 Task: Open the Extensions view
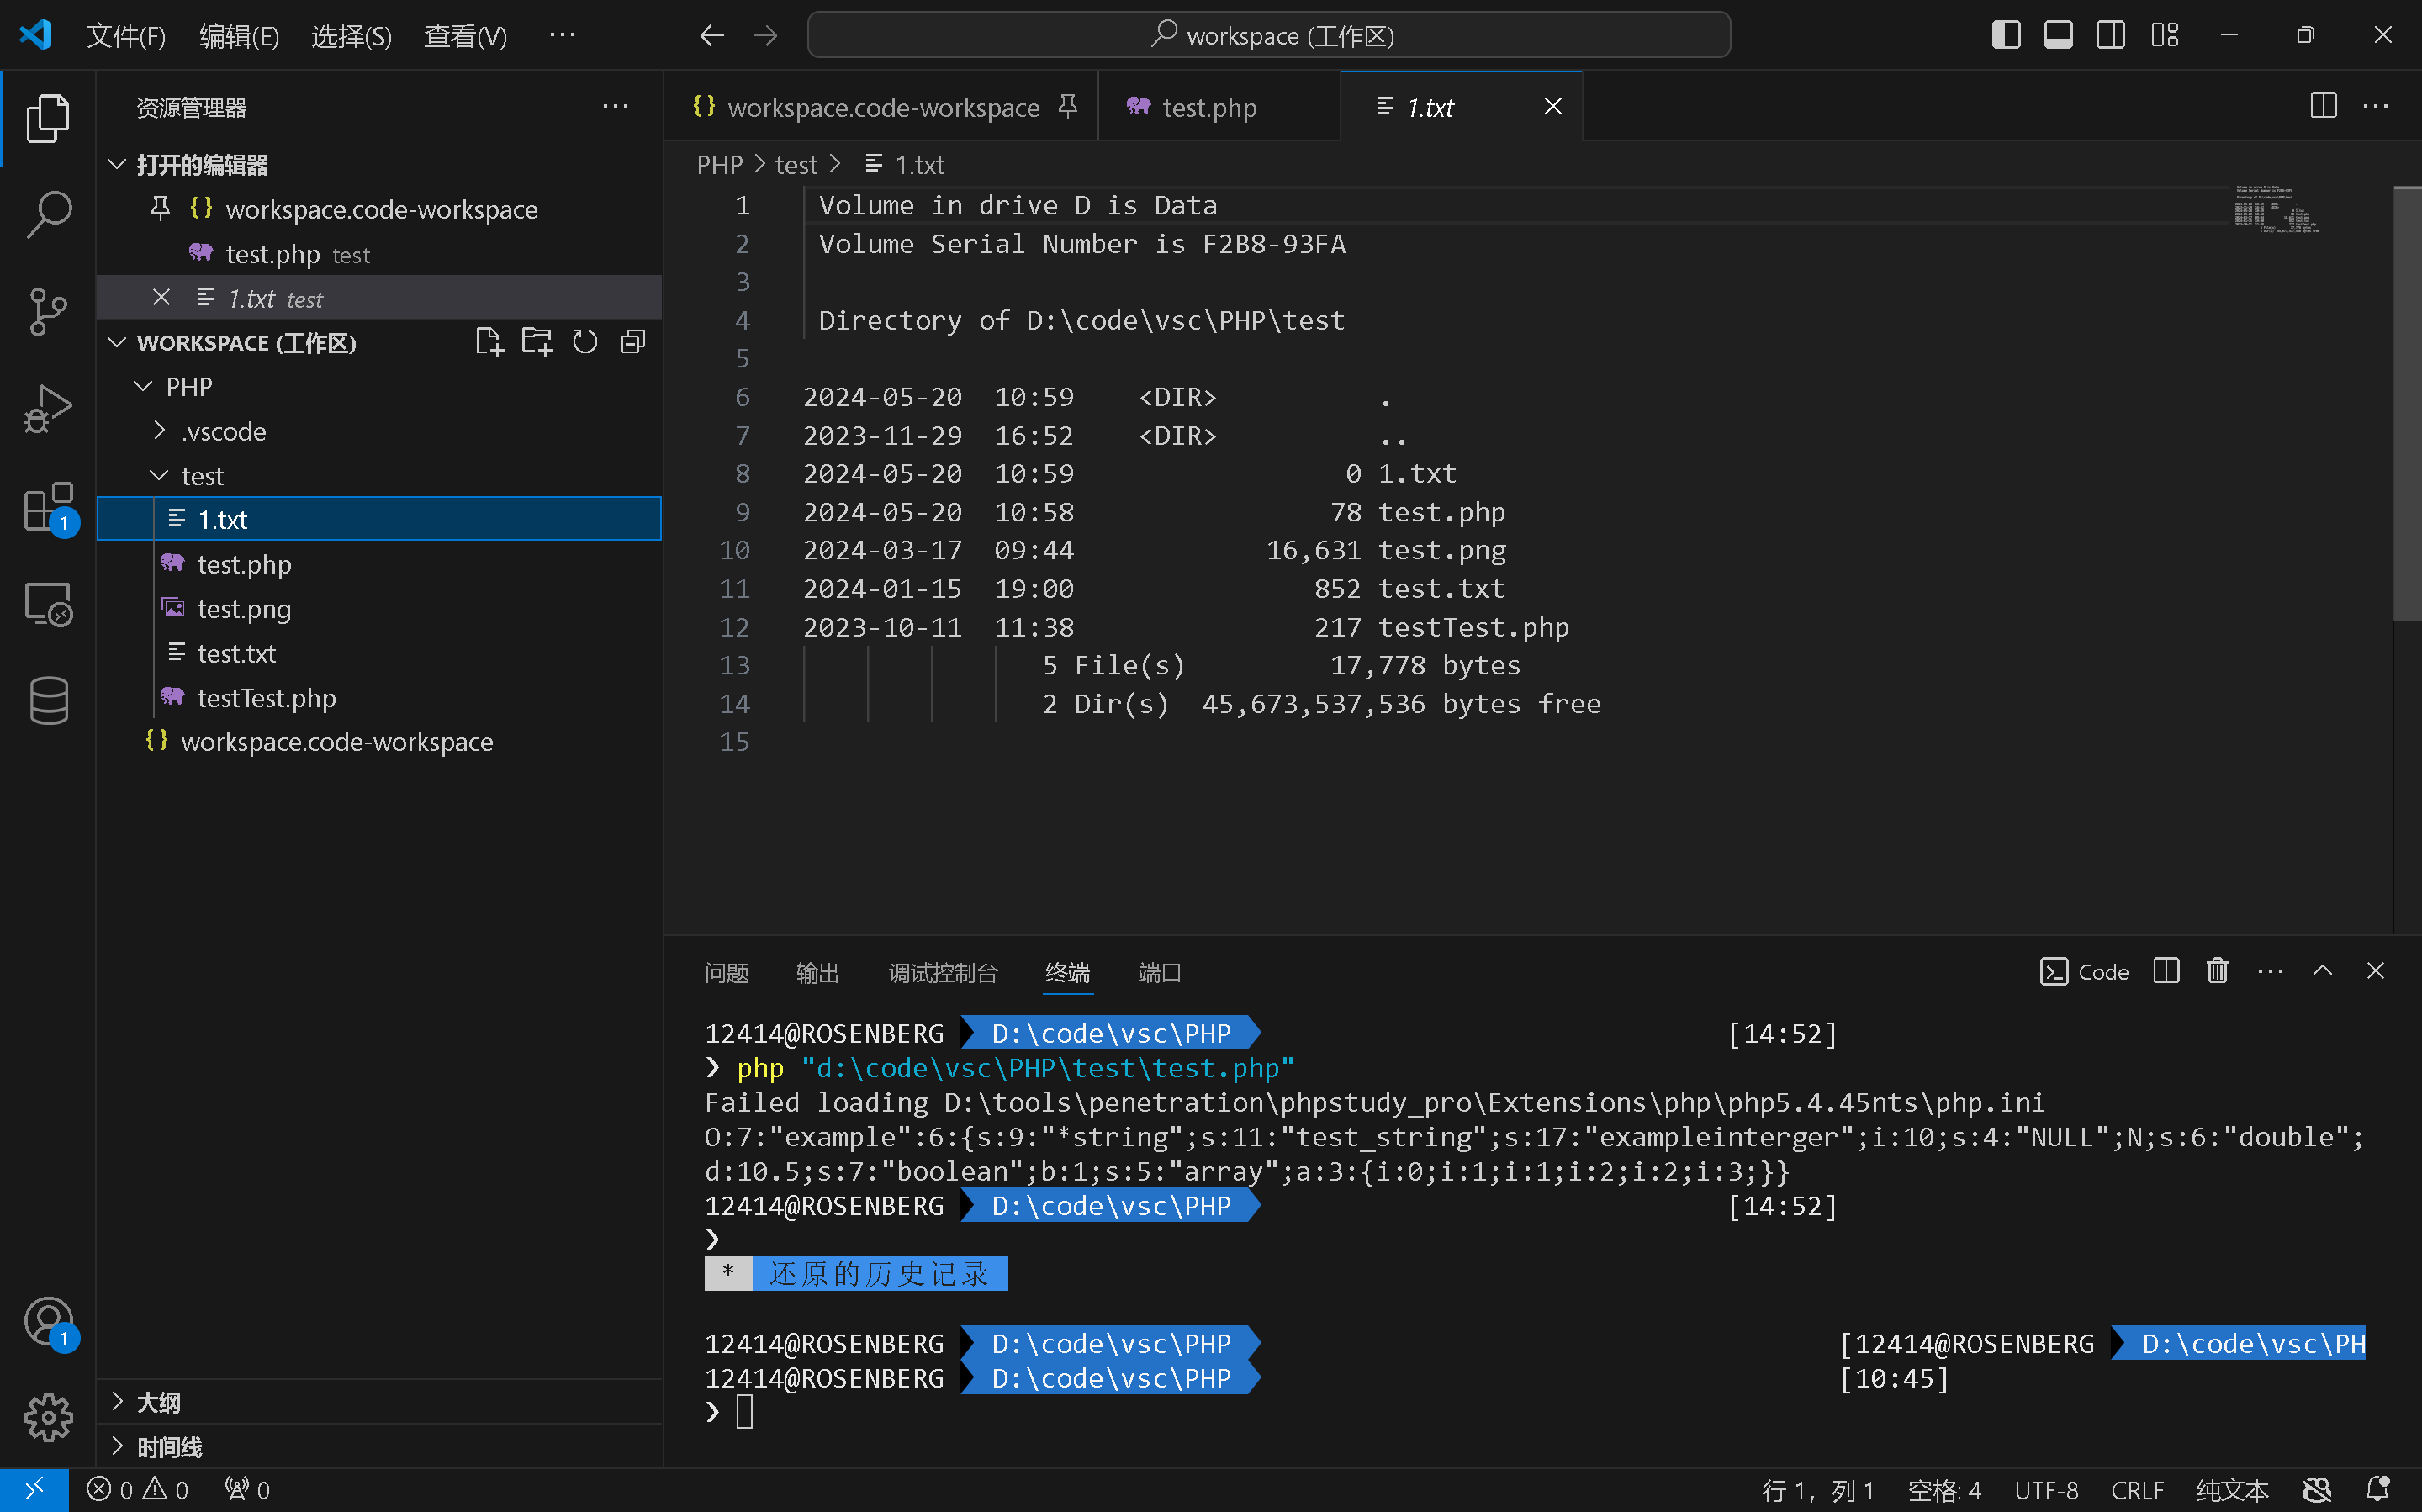47,506
